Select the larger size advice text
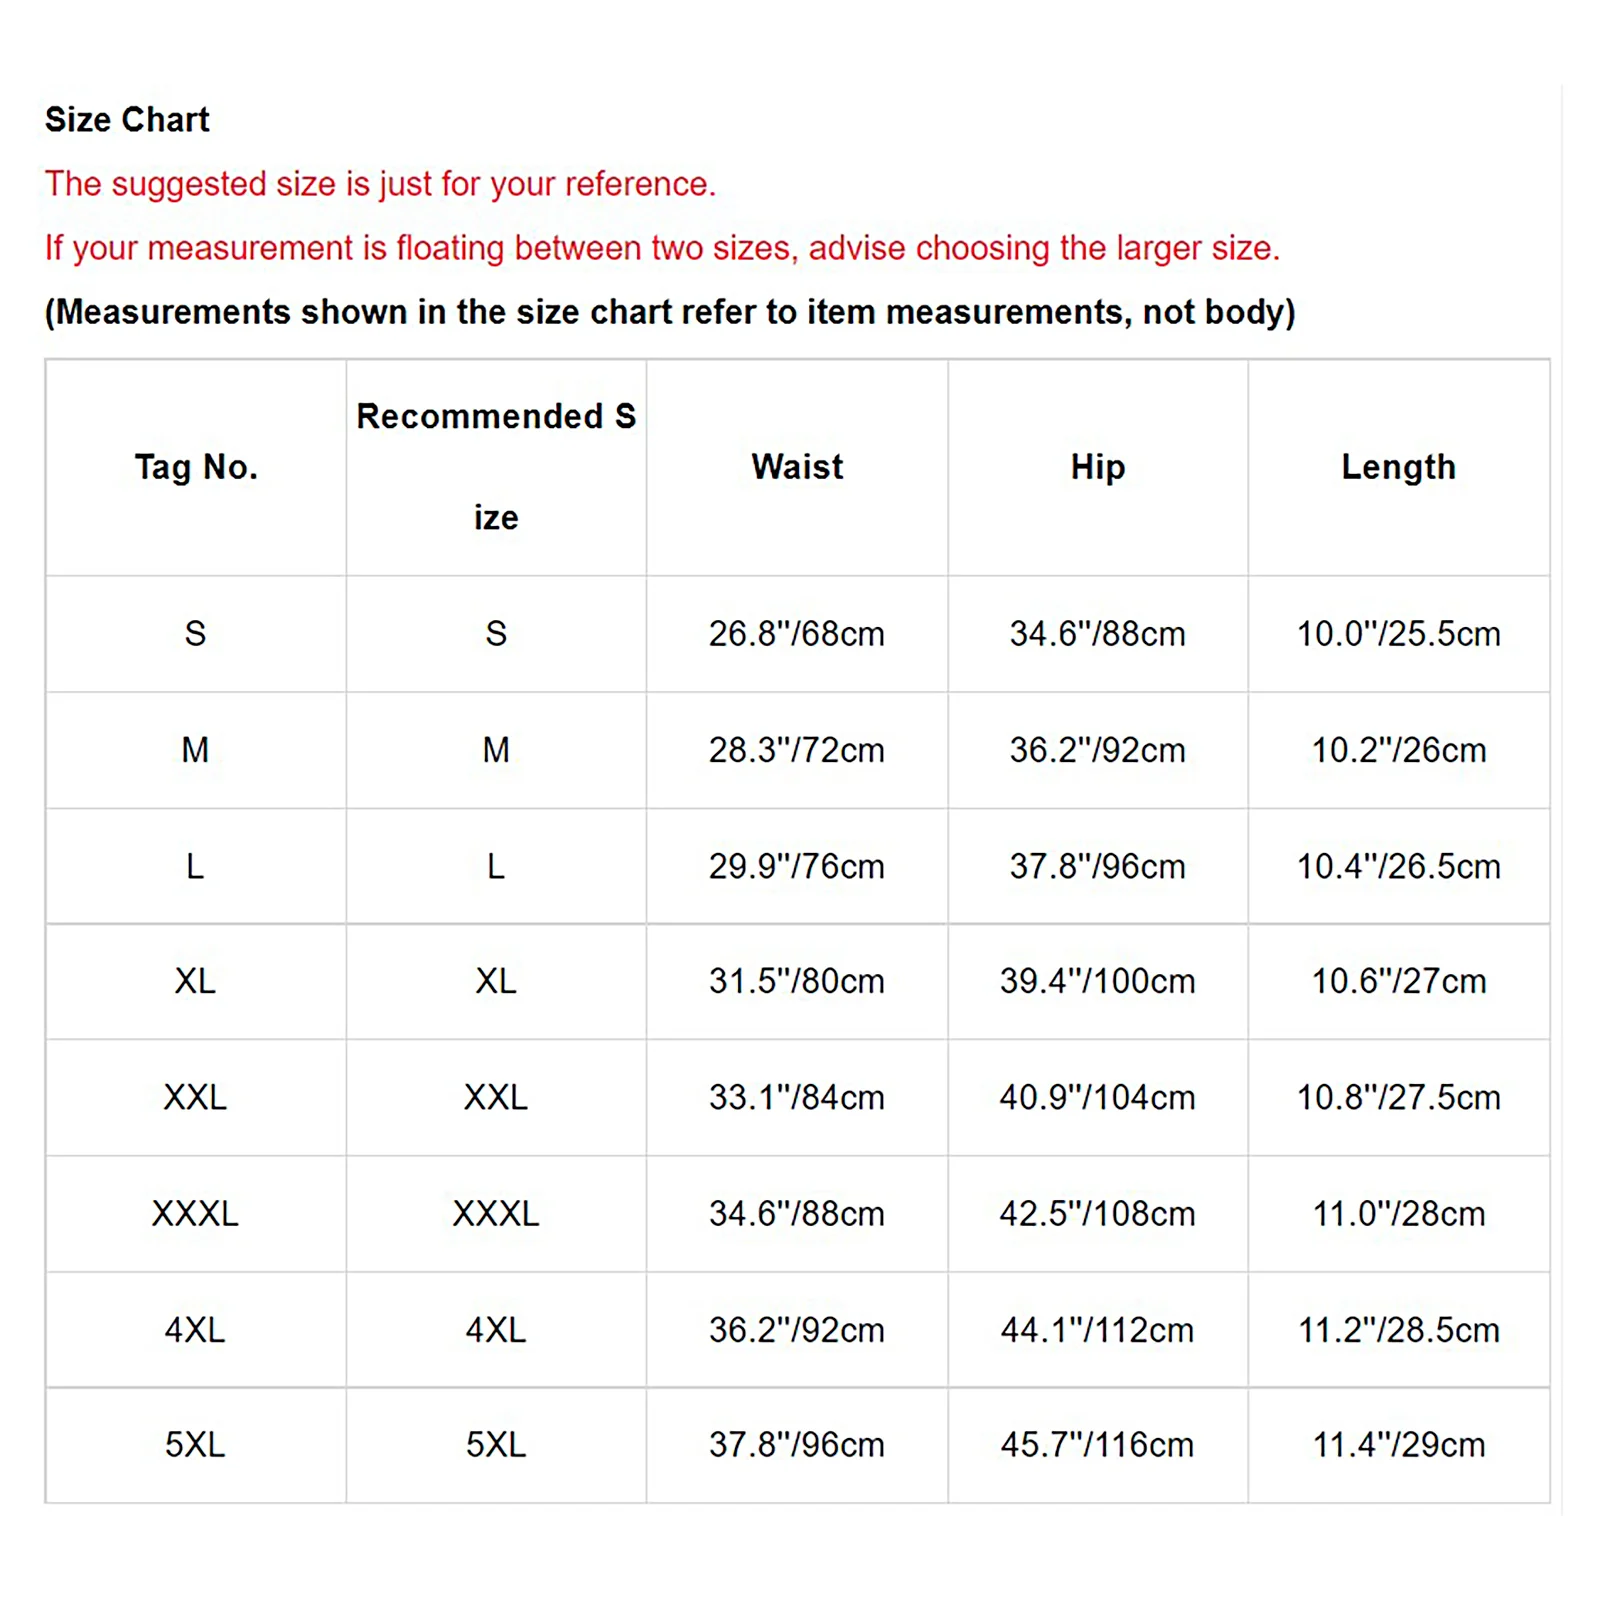Screen dimensions: 1600x1600 click(x=662, y=248)
